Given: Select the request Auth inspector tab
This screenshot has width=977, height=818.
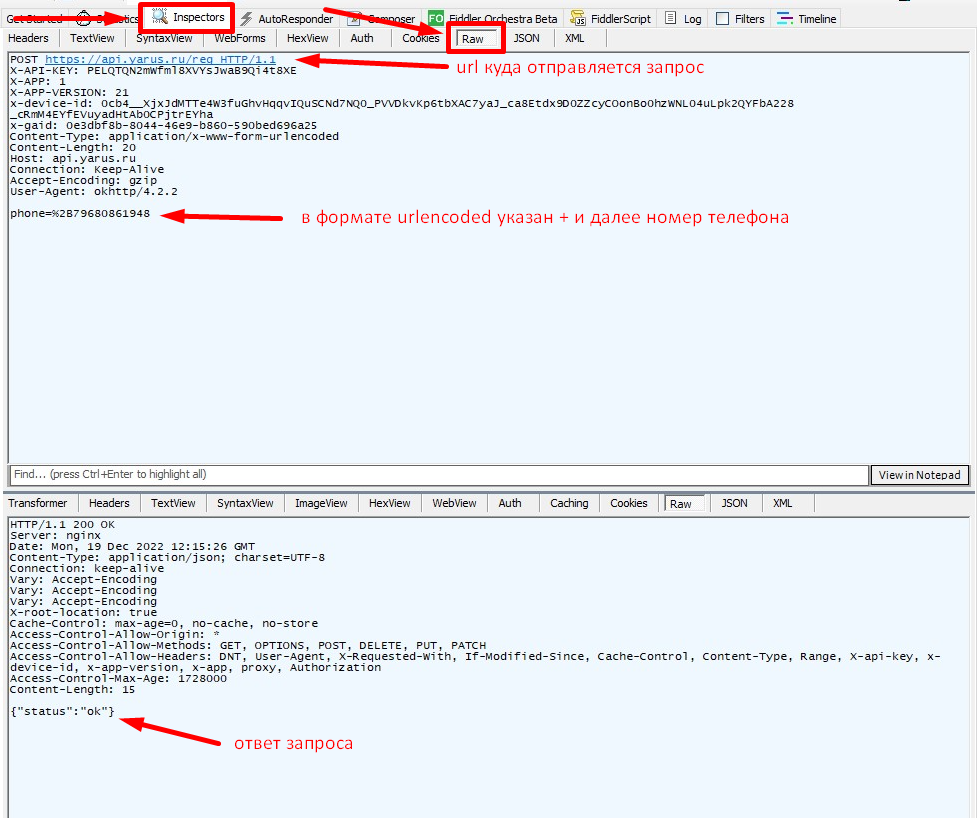Looking at the screenshot, I should point(362,38).
